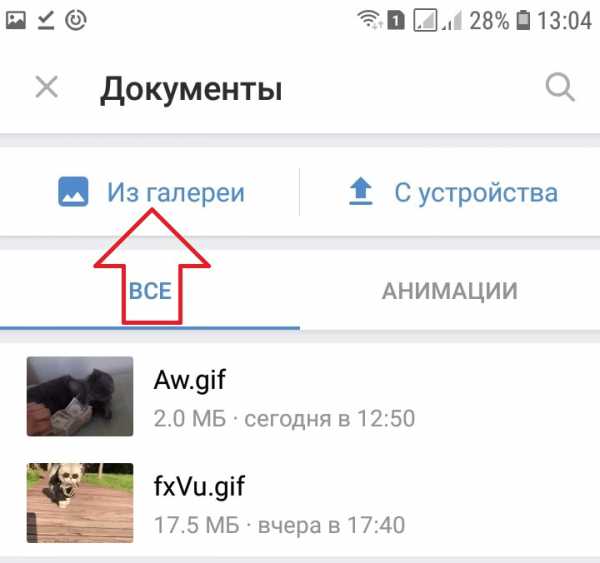The height and width of the screenshot is (563, 600).
Task: Tap the gallery picture icon
Action: tap(73, 191)
